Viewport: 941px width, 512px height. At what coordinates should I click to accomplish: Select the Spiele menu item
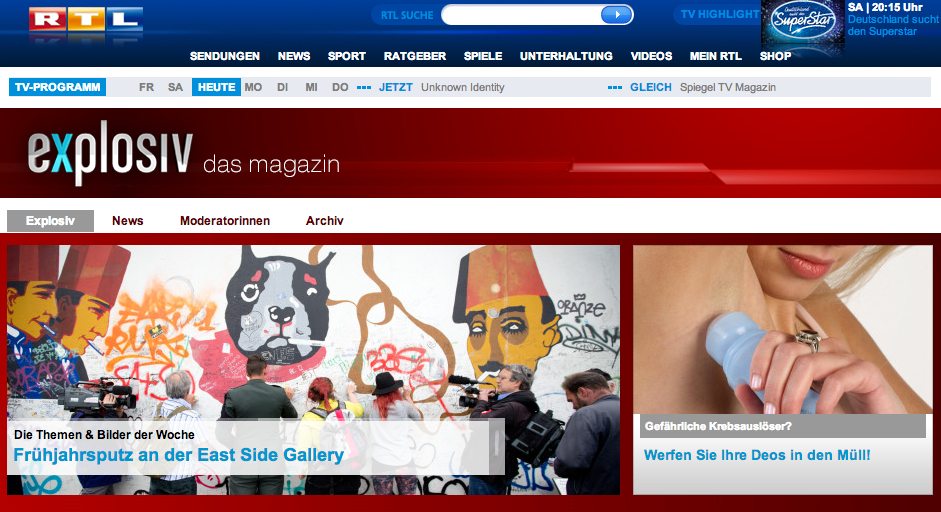tap(483, 56)
